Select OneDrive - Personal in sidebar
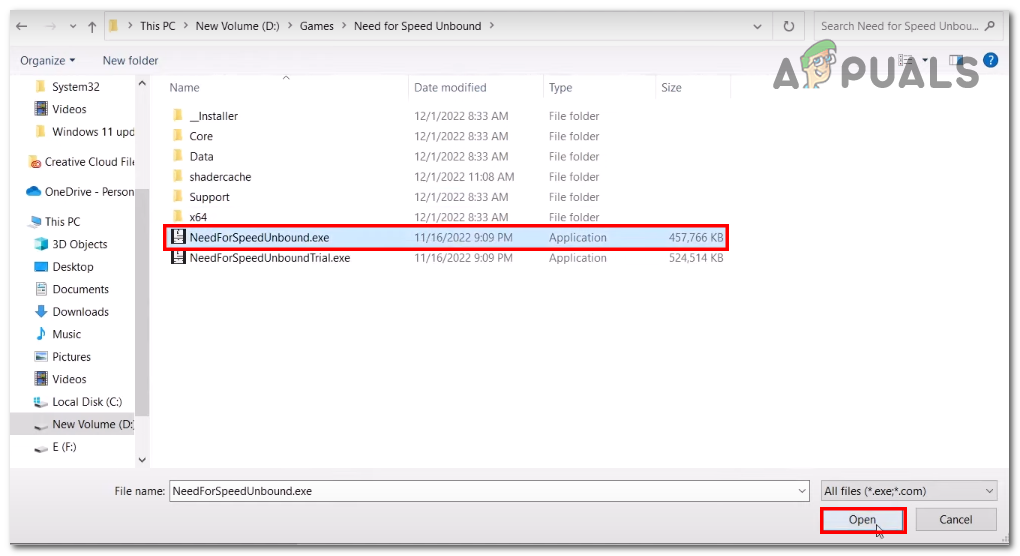This screenshot has width=1020, height=556. (x=89, y=192)
